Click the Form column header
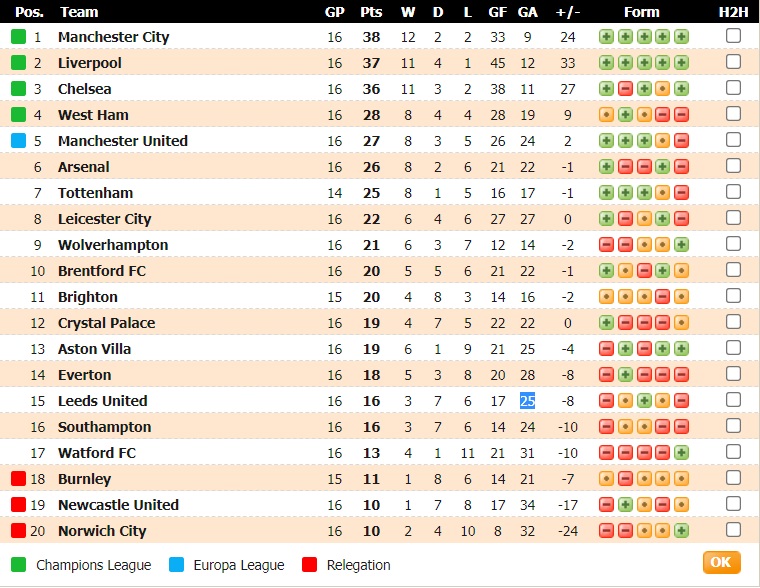The image size is (760, 588). [642, 12]
